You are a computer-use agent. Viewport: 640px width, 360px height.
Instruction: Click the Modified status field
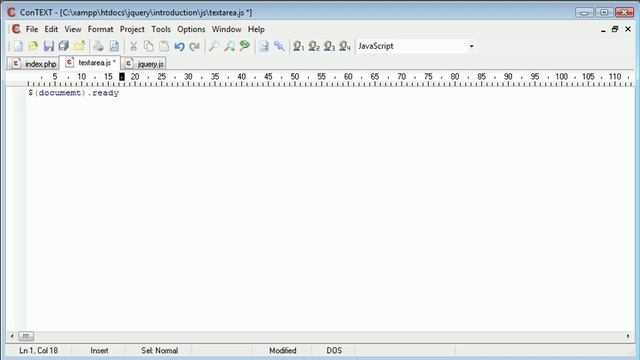282,351
